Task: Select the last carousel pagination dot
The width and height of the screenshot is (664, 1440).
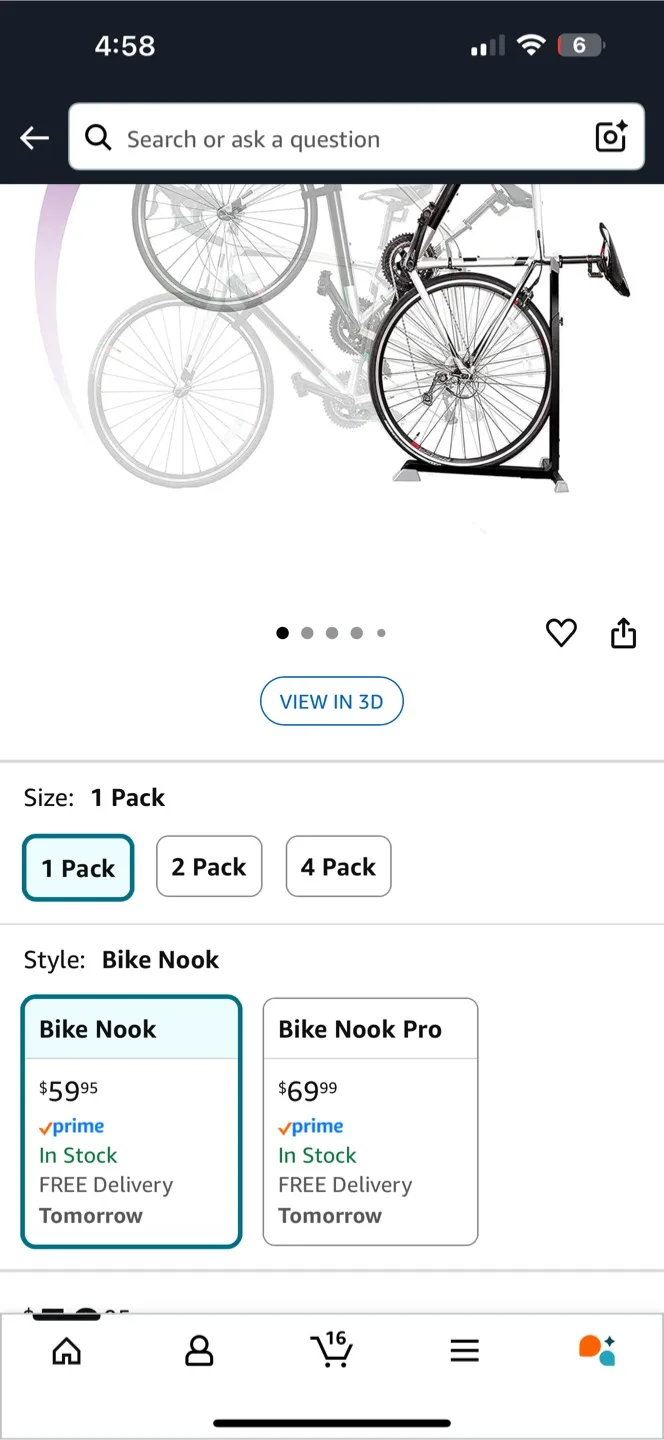Action: (381, 632)
